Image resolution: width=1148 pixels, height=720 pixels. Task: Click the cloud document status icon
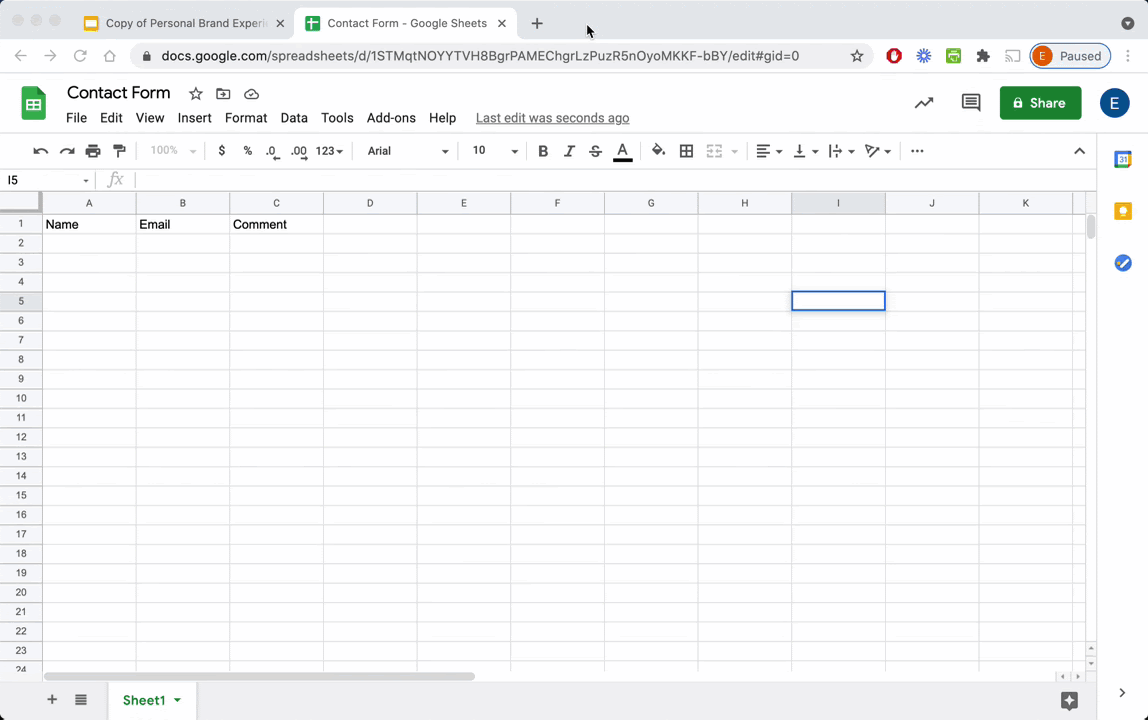pos(251,94)
